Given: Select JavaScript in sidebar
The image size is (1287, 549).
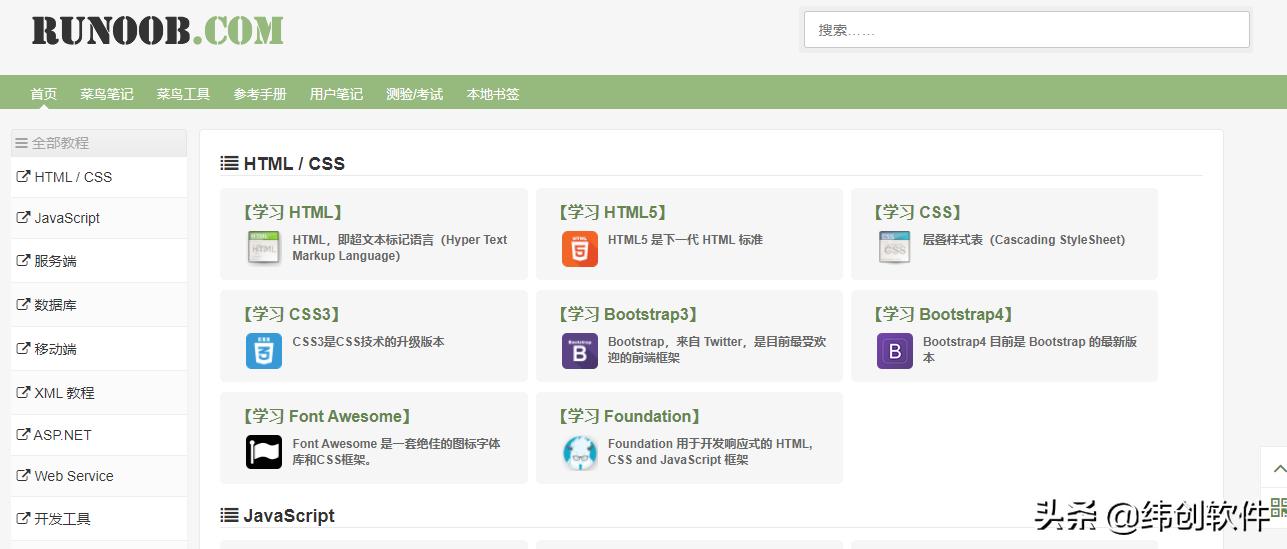Looking at the screenshot, I should click(x=99, y=218).
